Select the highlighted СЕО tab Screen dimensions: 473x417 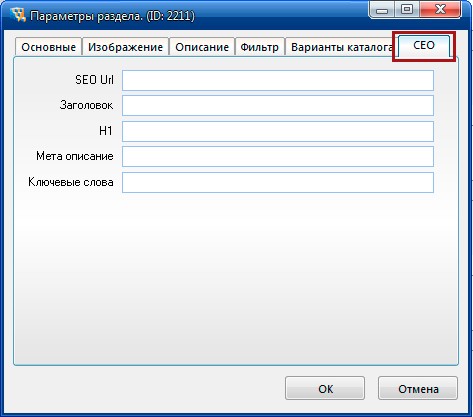[x=424, y=46]
